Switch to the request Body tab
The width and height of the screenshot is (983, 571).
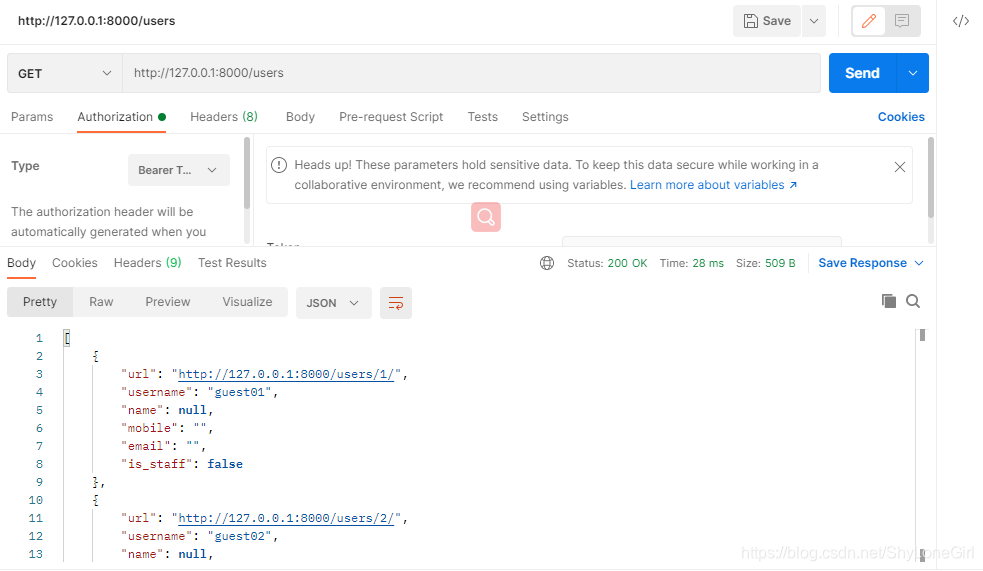300,117
